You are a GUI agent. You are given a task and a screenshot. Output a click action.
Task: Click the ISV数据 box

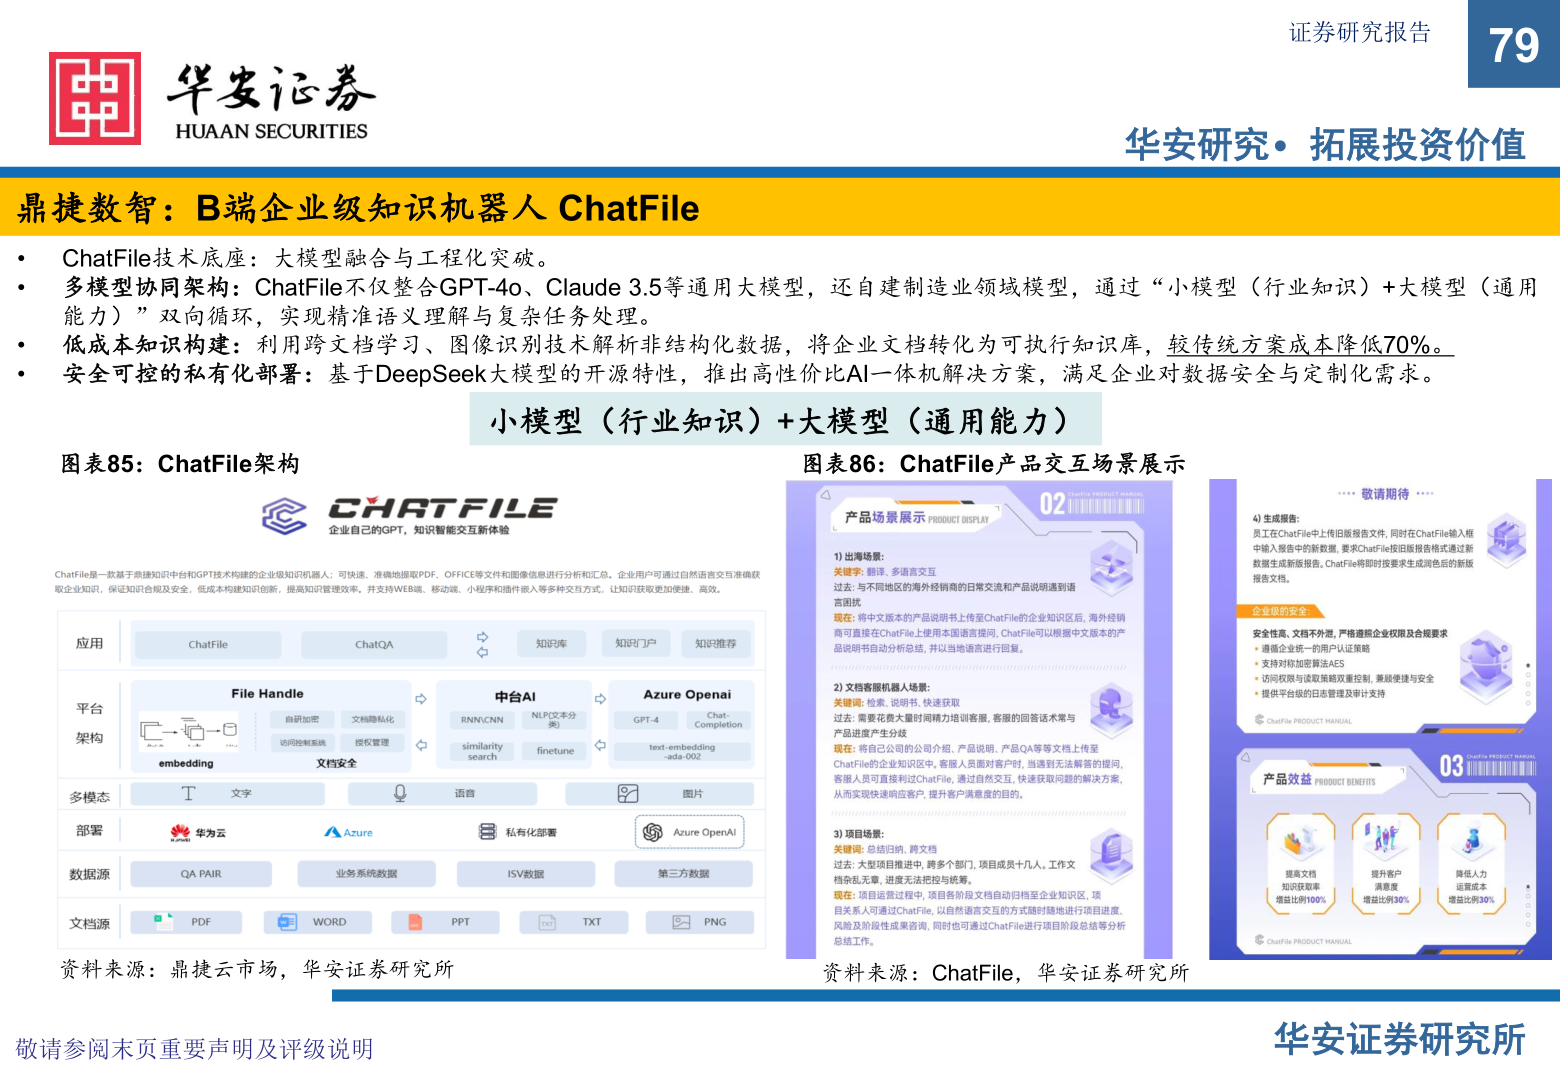pos(526,874)
